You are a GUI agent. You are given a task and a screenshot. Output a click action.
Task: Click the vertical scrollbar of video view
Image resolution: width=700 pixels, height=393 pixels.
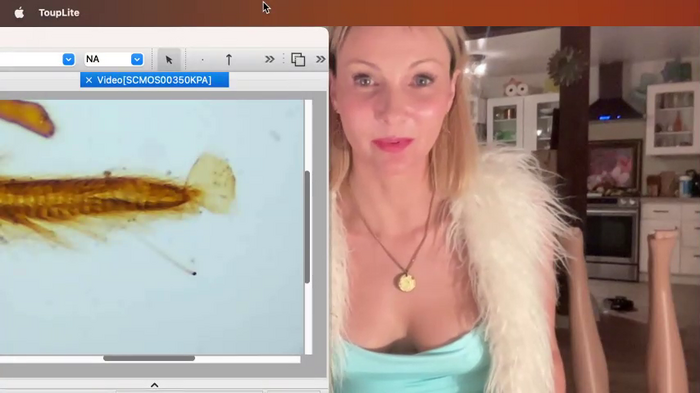click(307, 227)
